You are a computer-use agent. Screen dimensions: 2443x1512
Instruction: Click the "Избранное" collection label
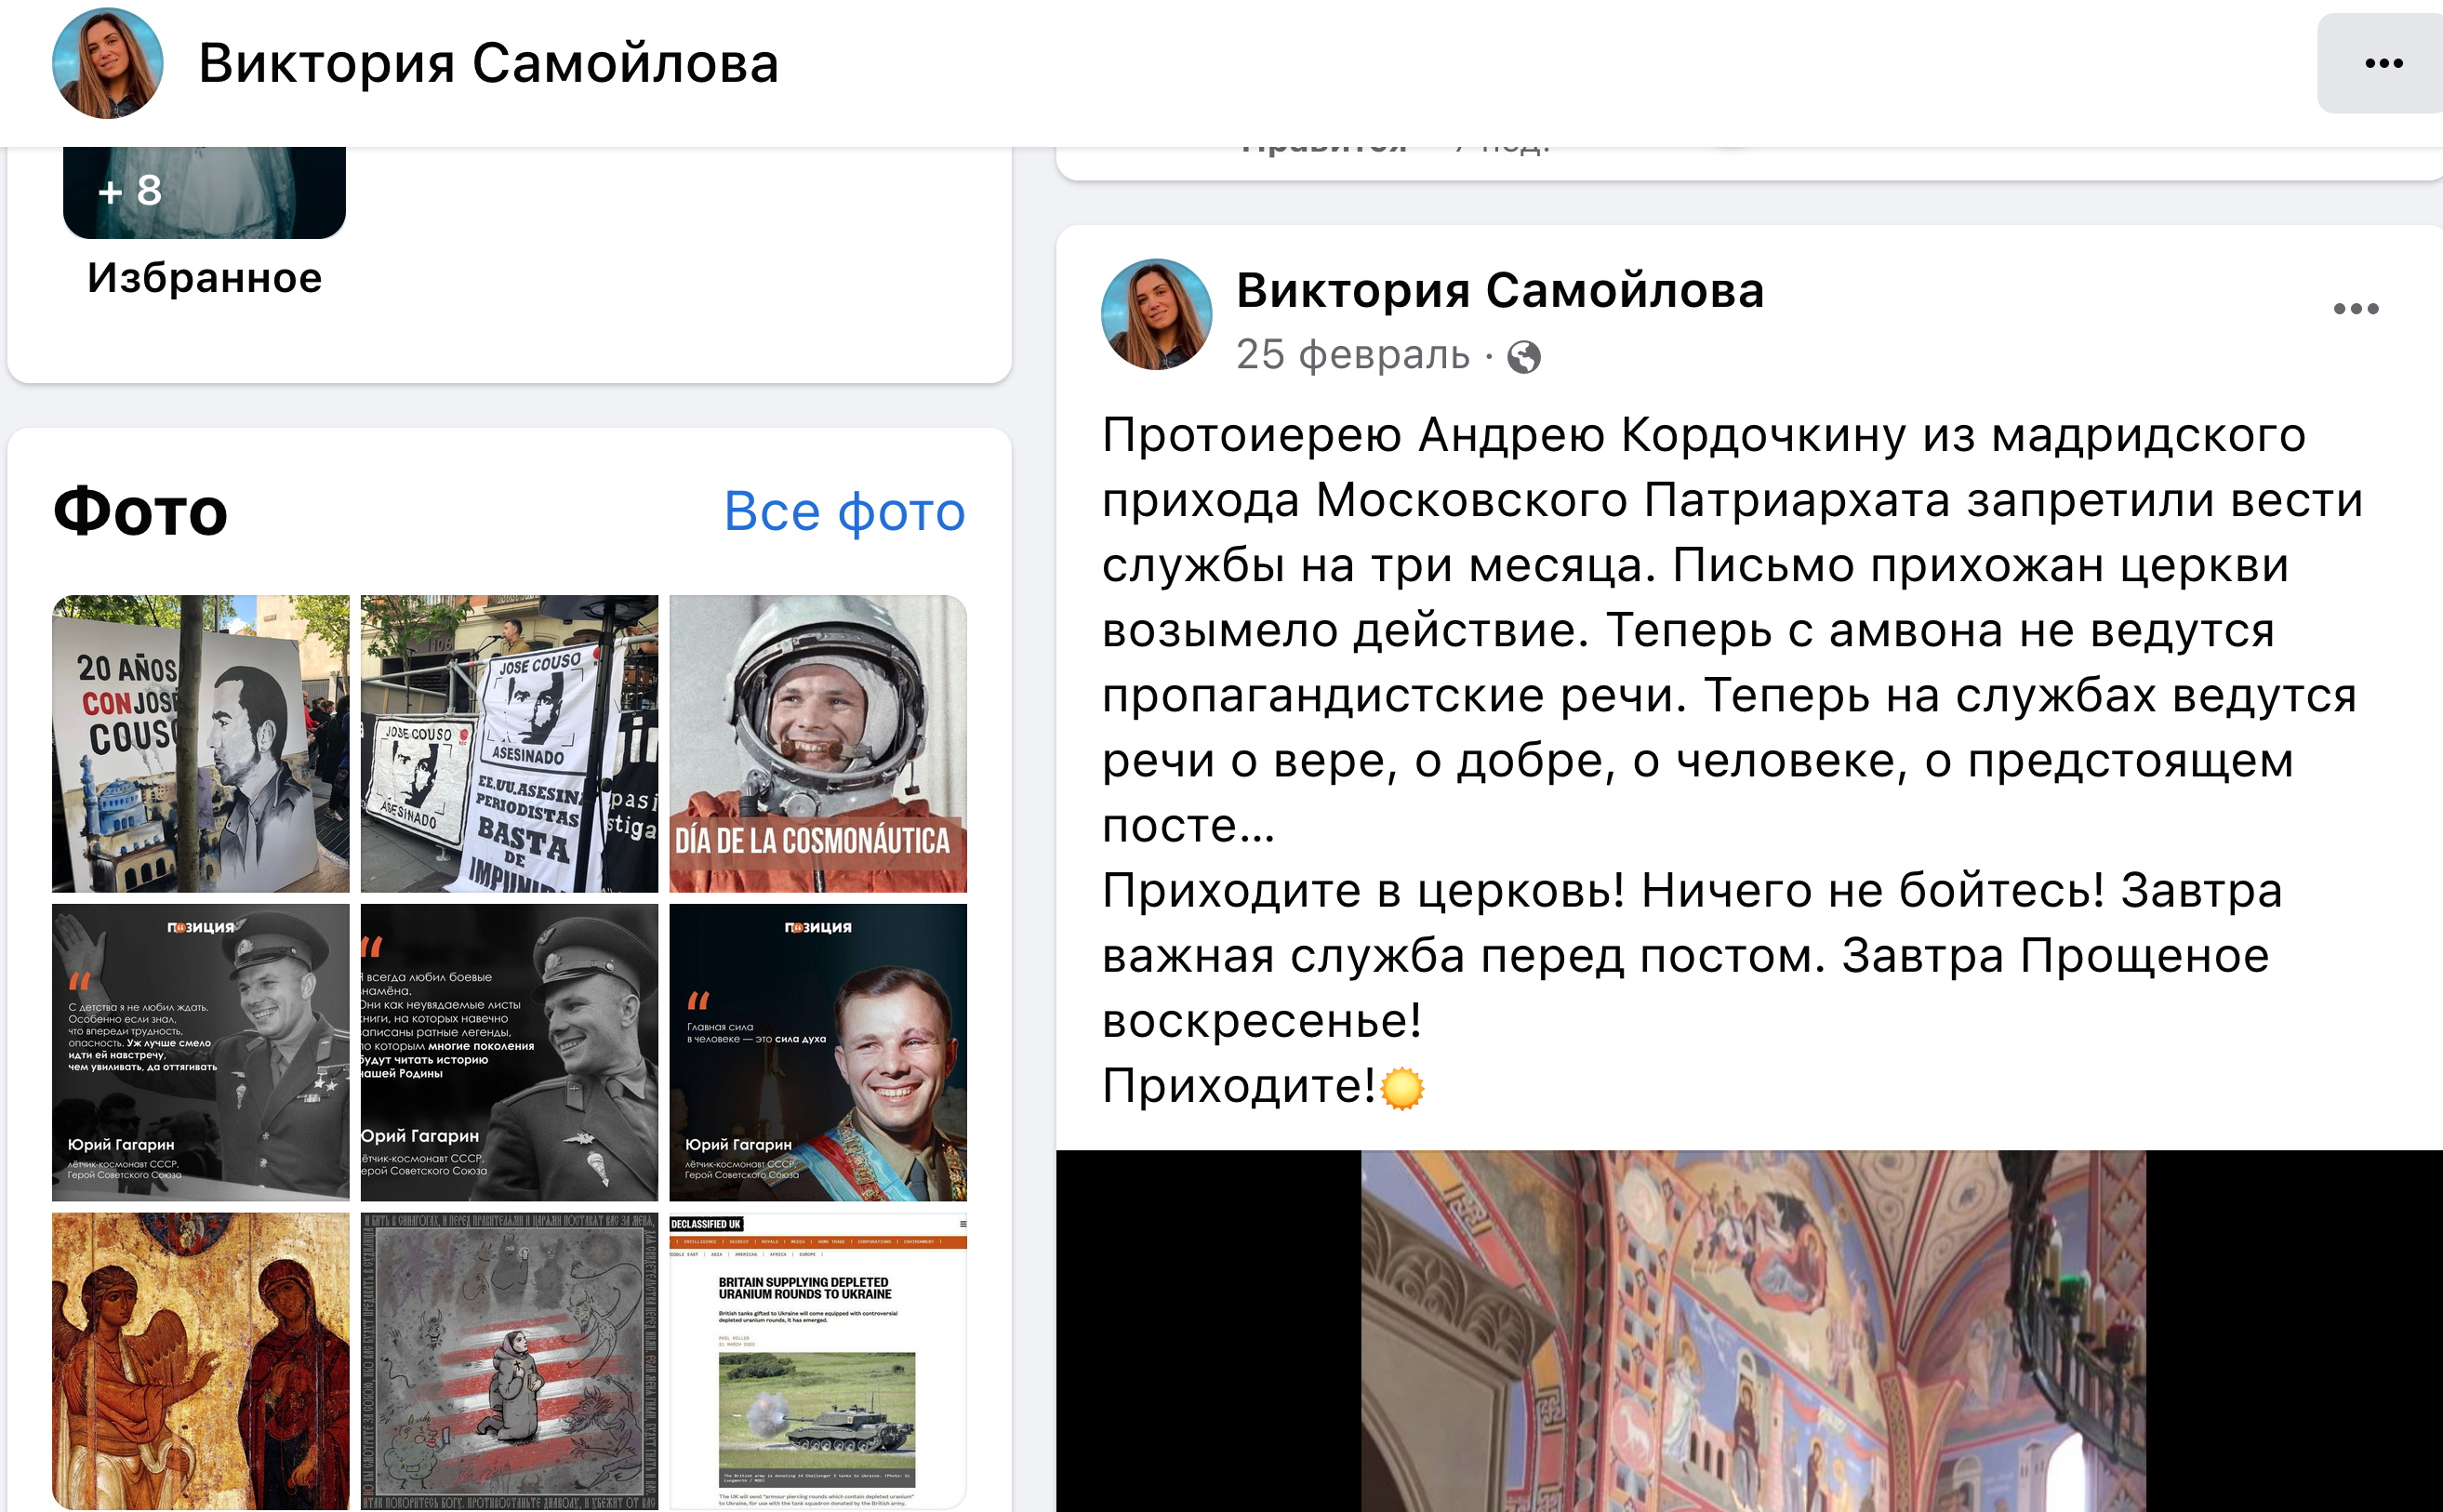(204, 278)
